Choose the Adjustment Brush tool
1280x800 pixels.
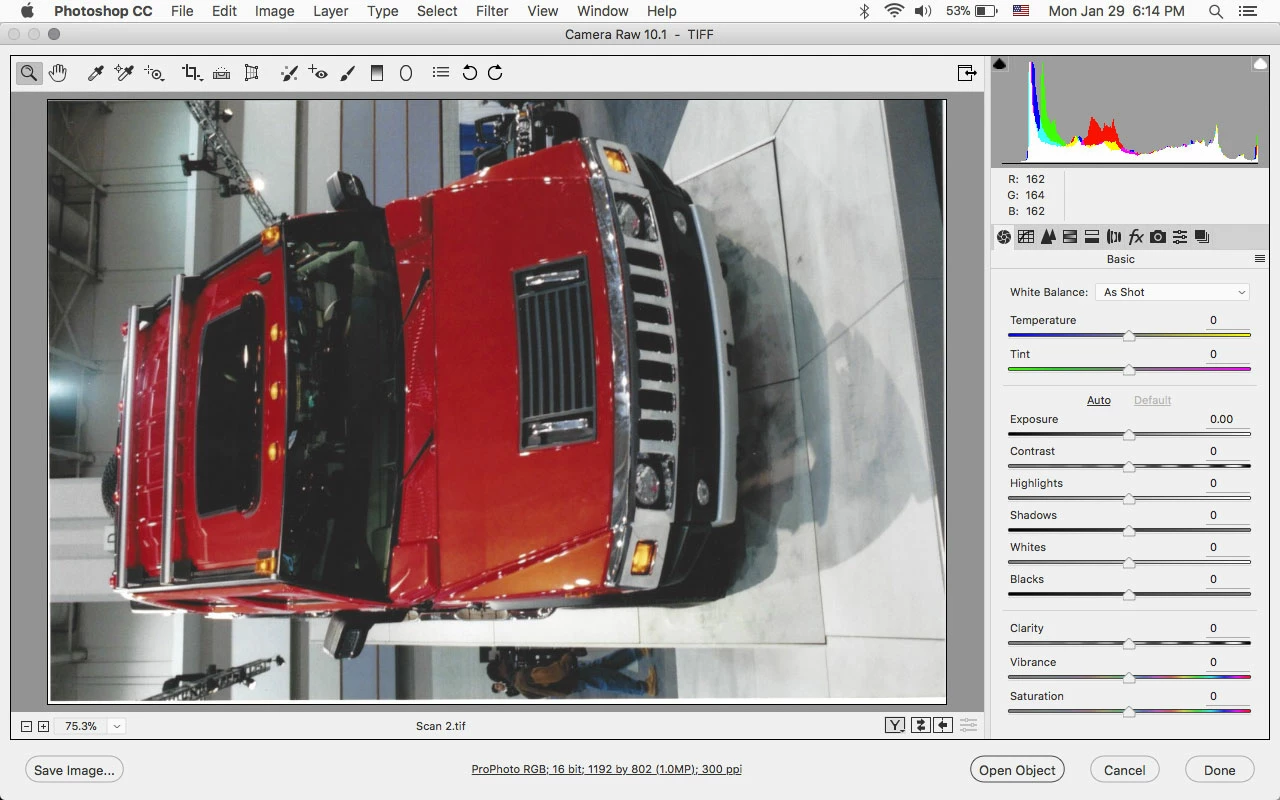tap(347, 73)
